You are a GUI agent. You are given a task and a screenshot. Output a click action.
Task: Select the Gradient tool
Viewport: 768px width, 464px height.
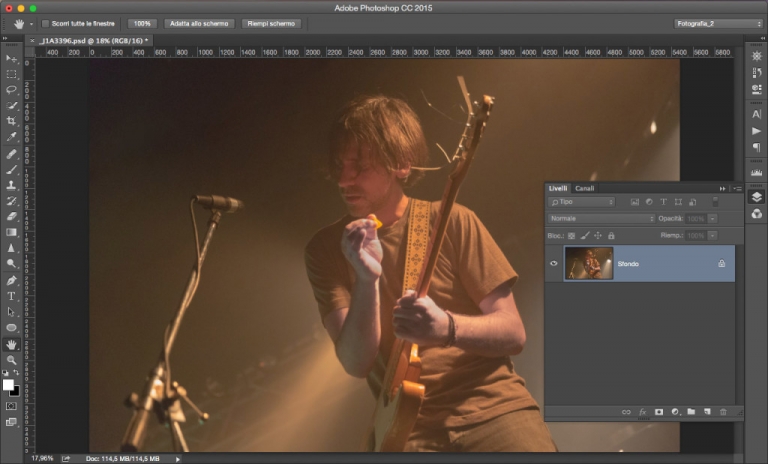point(11,232)
